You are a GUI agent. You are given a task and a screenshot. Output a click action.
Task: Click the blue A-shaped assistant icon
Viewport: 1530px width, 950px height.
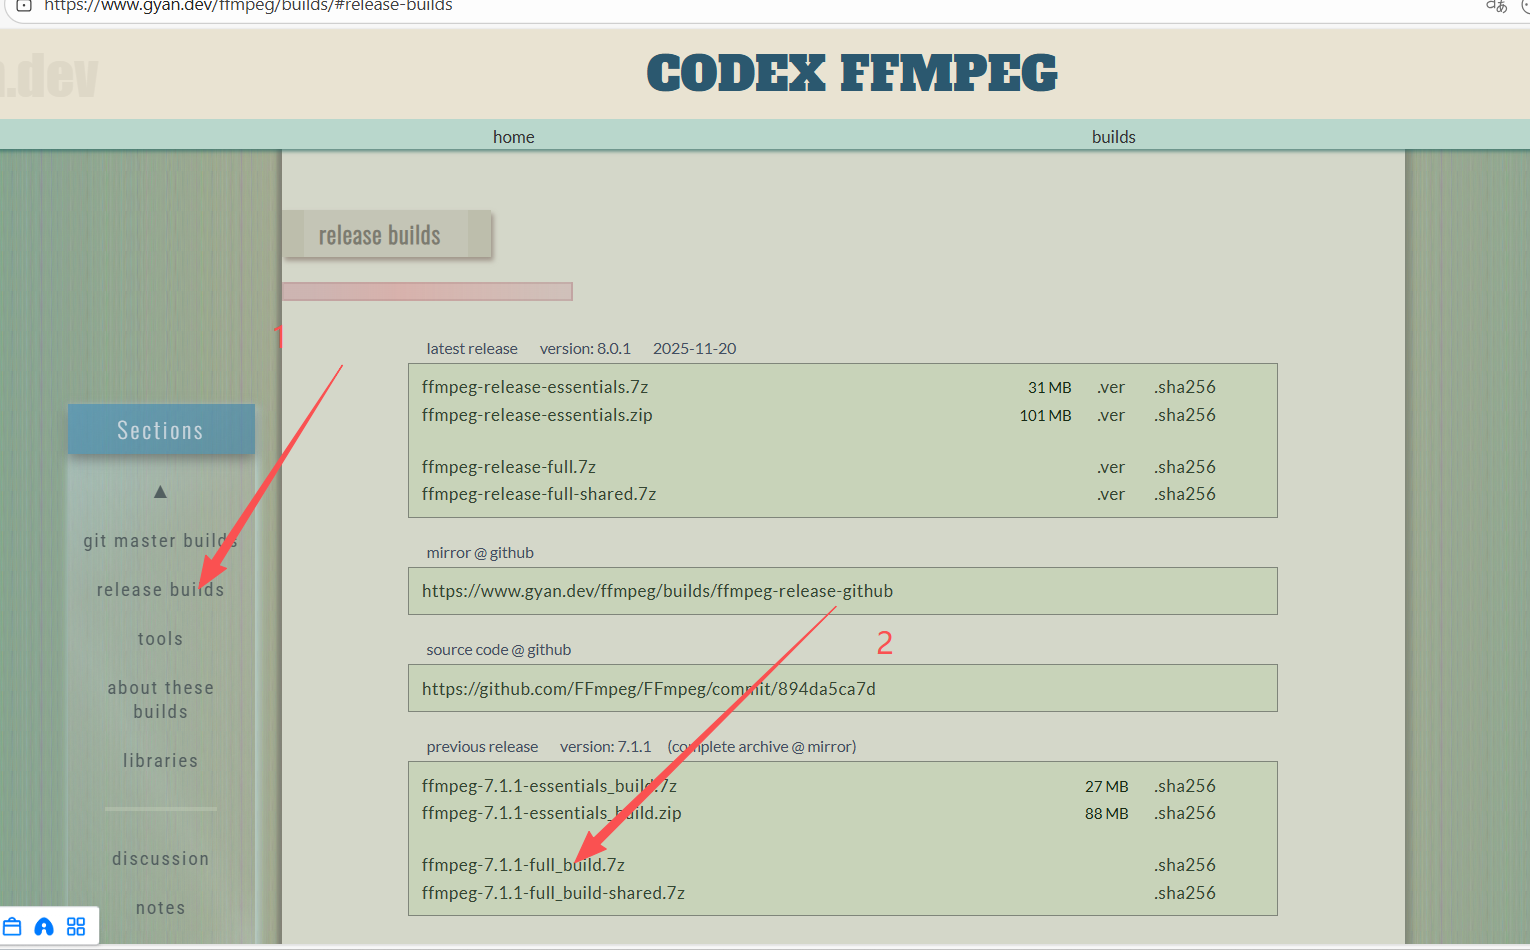tap(44, 926)
